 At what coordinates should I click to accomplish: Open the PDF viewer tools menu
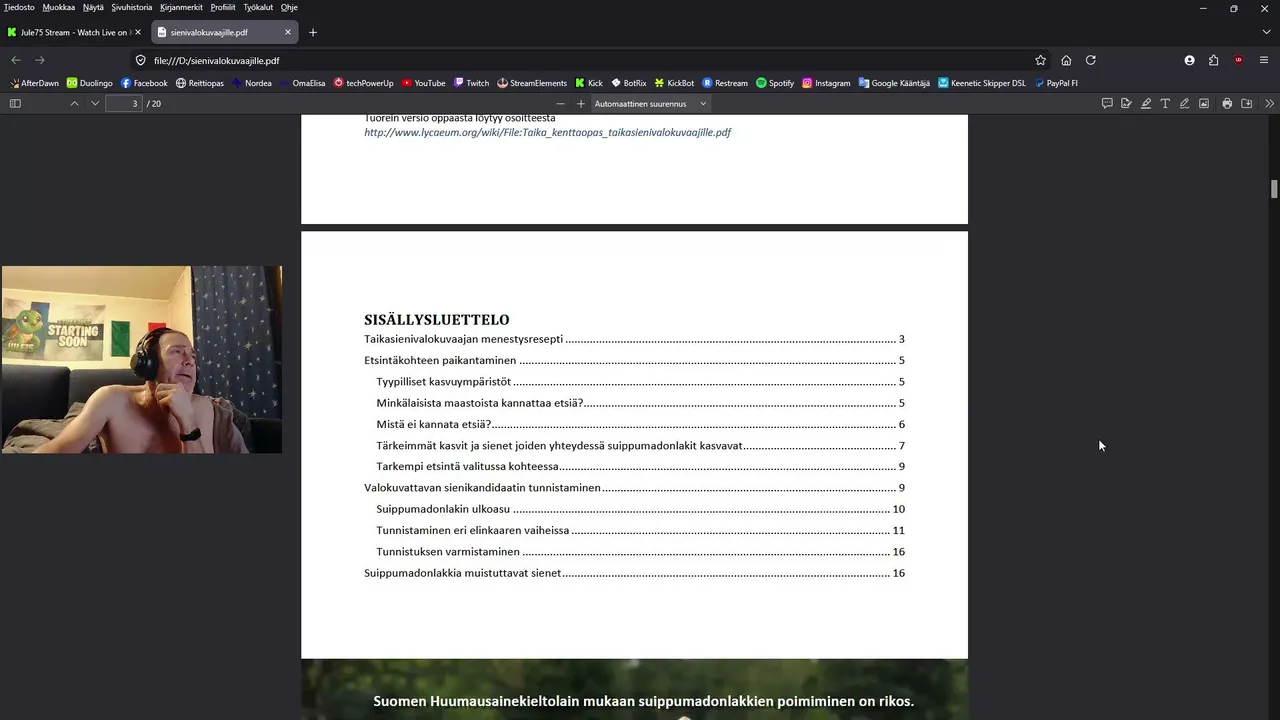click(x=1269, y=104)
